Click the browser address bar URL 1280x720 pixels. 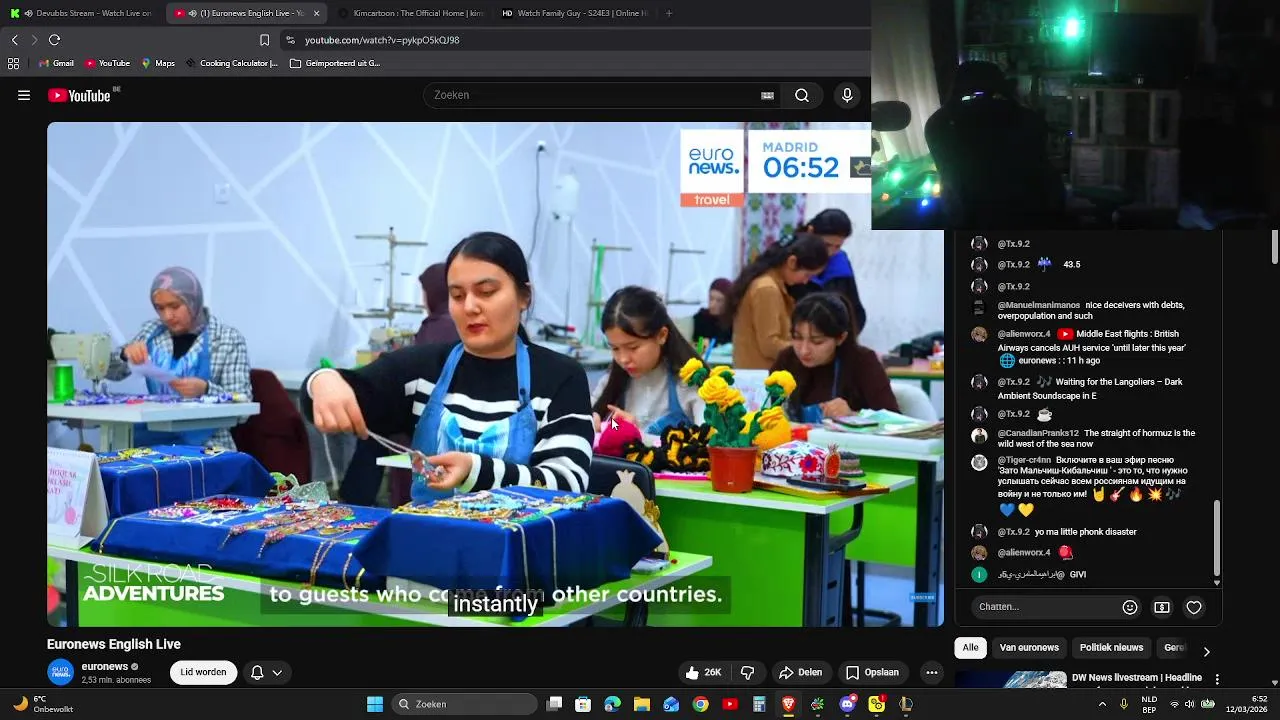coord(382,40)
